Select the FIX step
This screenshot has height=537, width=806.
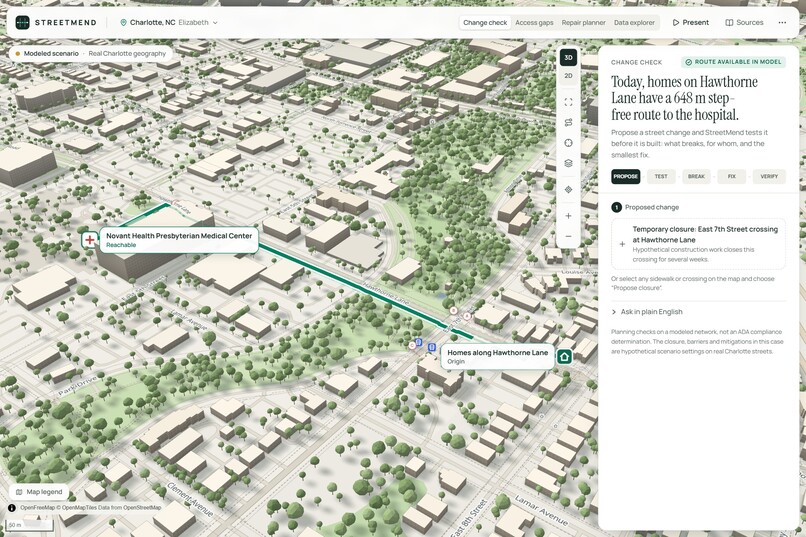tap(732, 176)
